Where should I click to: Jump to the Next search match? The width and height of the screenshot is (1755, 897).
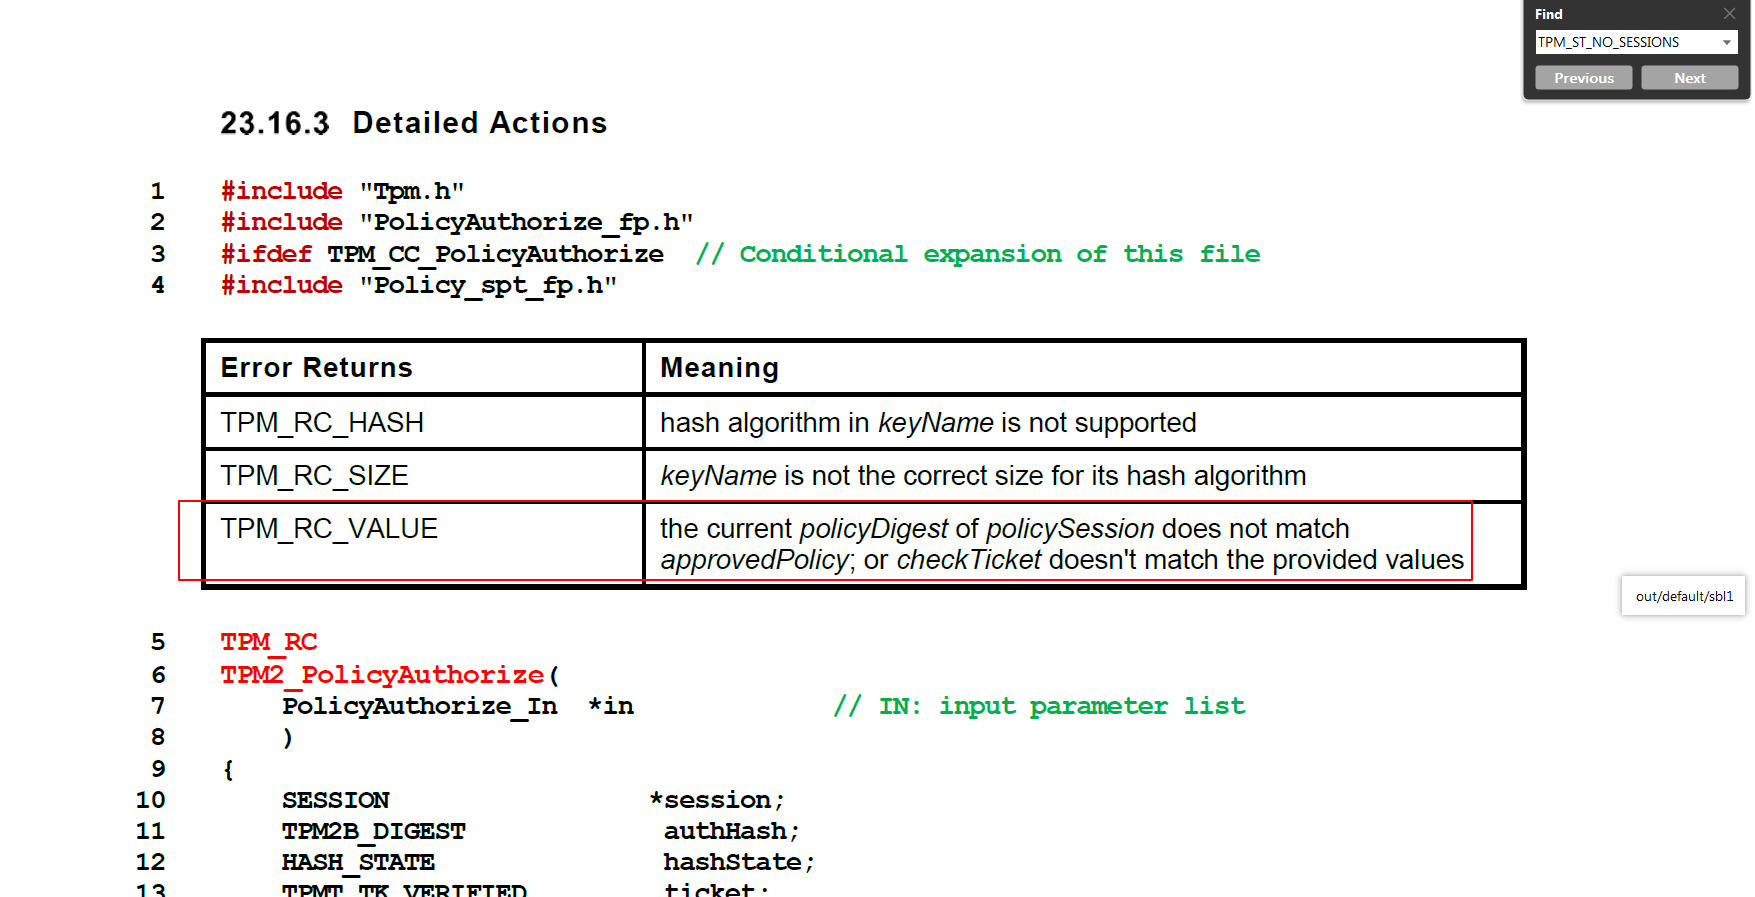click(x=1689, y=78)
